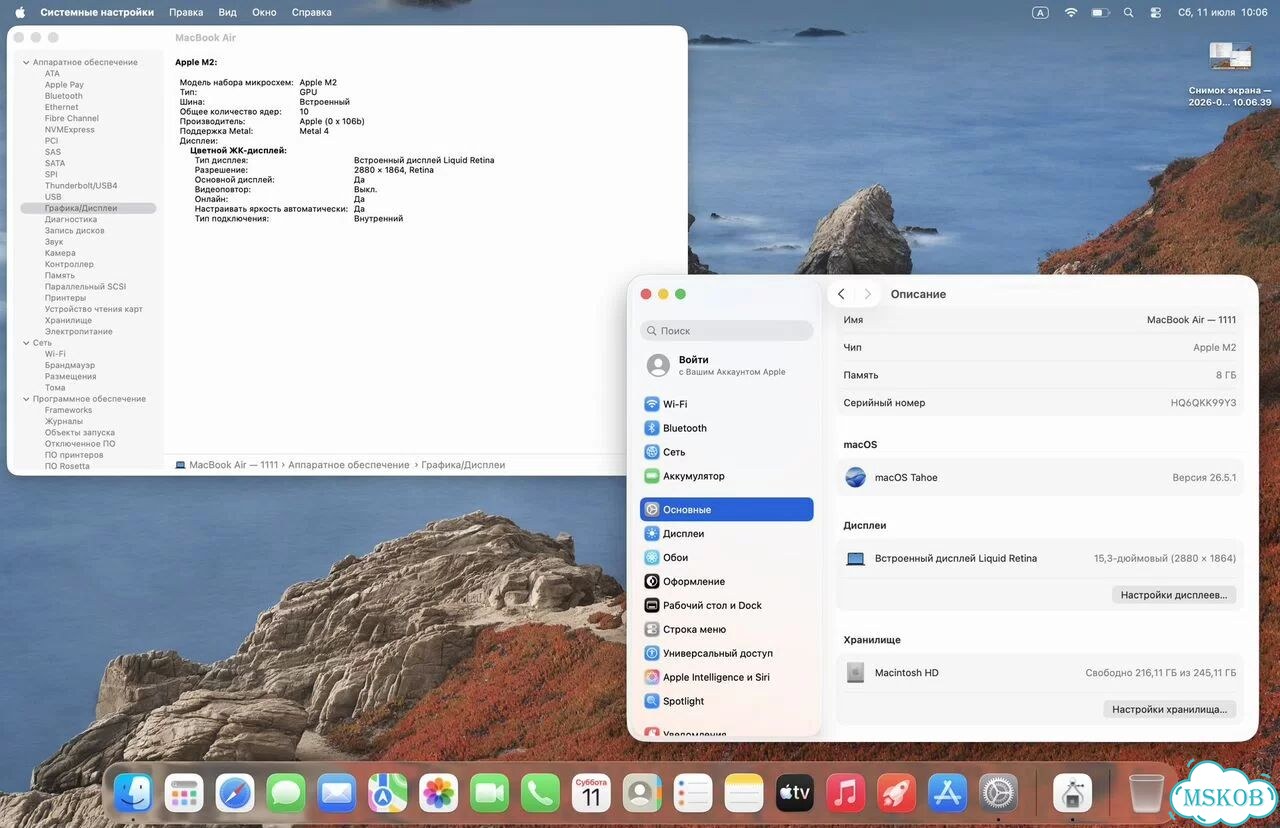Collapse the Сеть section in System Information
This screenshot has height=828, width=1280.
coord(25,343)
